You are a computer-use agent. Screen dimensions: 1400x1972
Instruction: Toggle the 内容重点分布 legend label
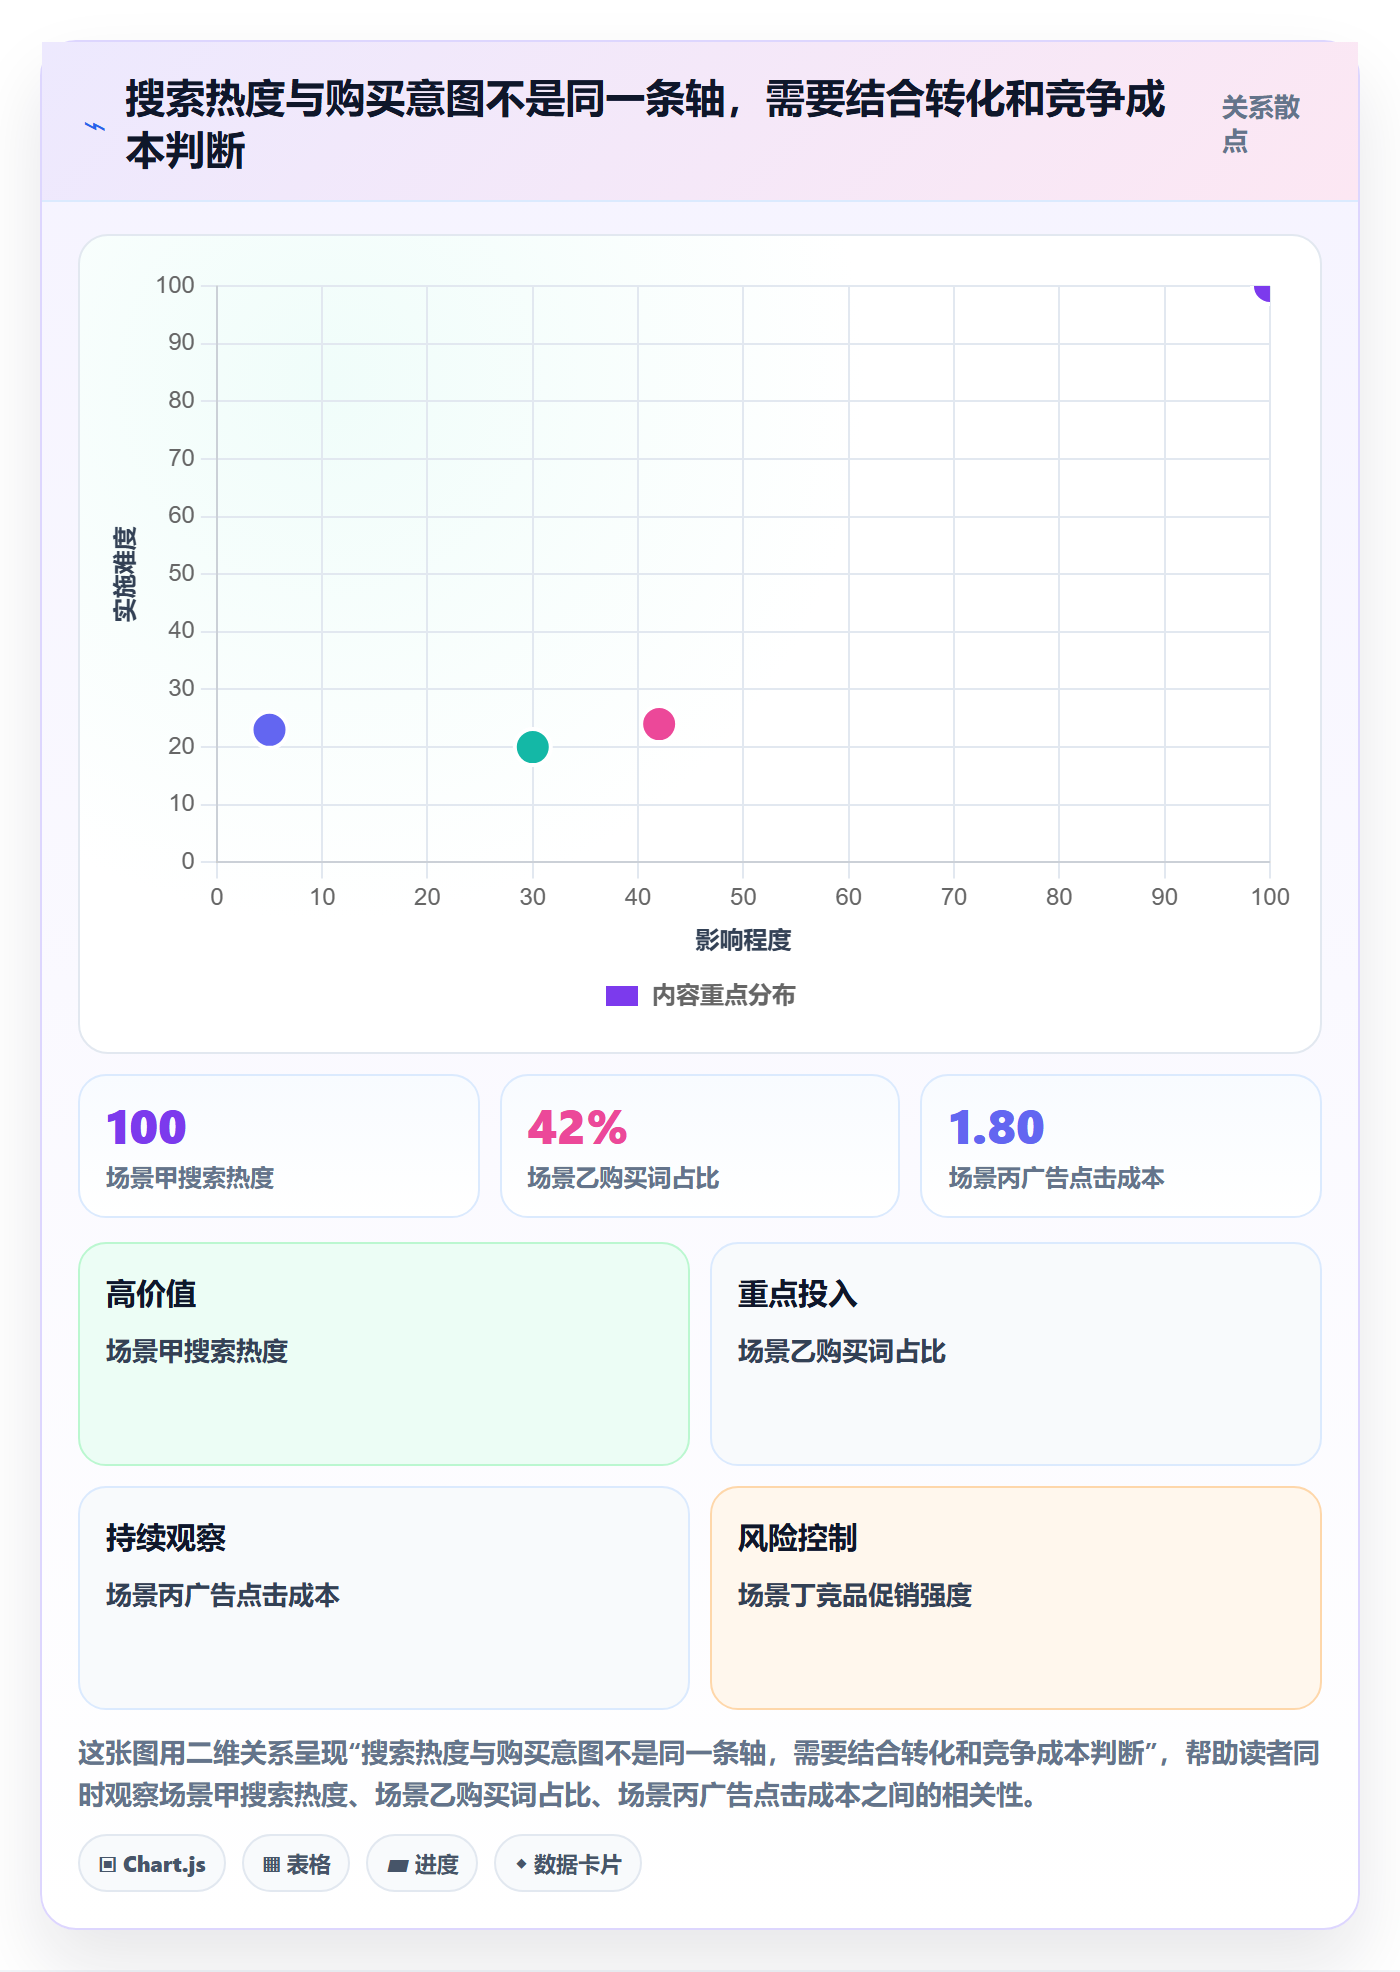click(723, 996)
